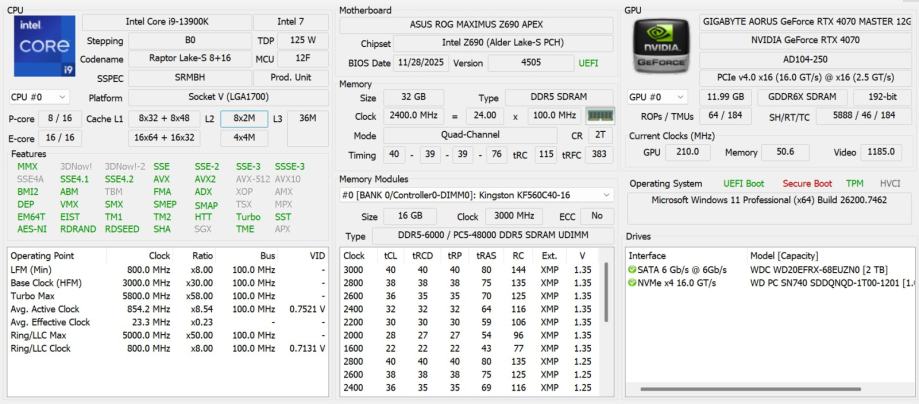The image size is (919, 404).
Task: Click the 4x4M L2 cache field
Action: 244,138
